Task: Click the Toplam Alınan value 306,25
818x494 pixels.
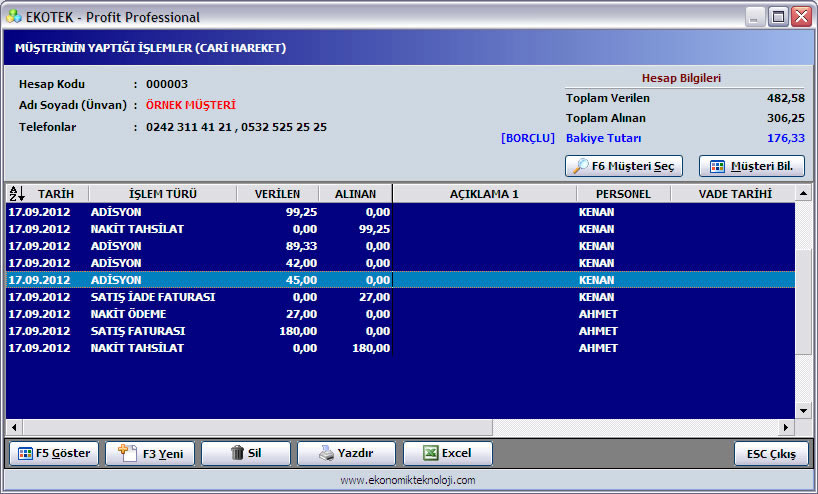Action: tap(786, 118)
